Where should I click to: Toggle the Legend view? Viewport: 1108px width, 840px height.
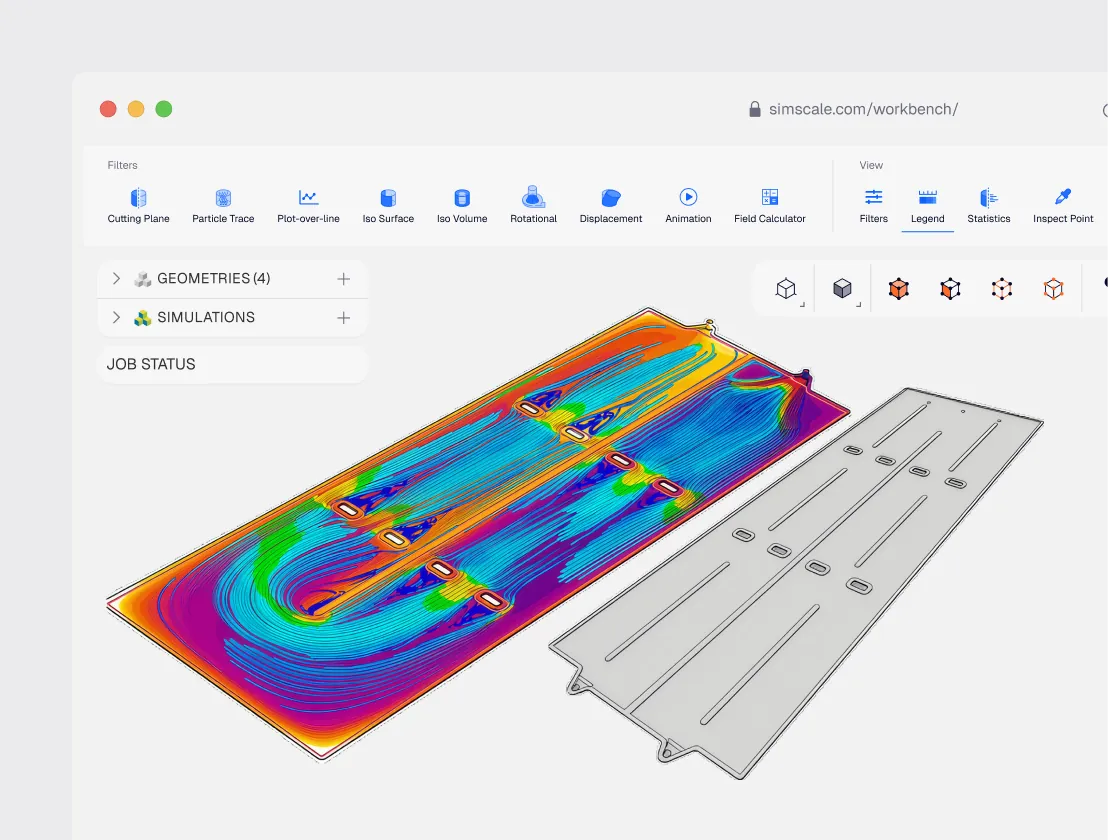(x=927, y=206)
